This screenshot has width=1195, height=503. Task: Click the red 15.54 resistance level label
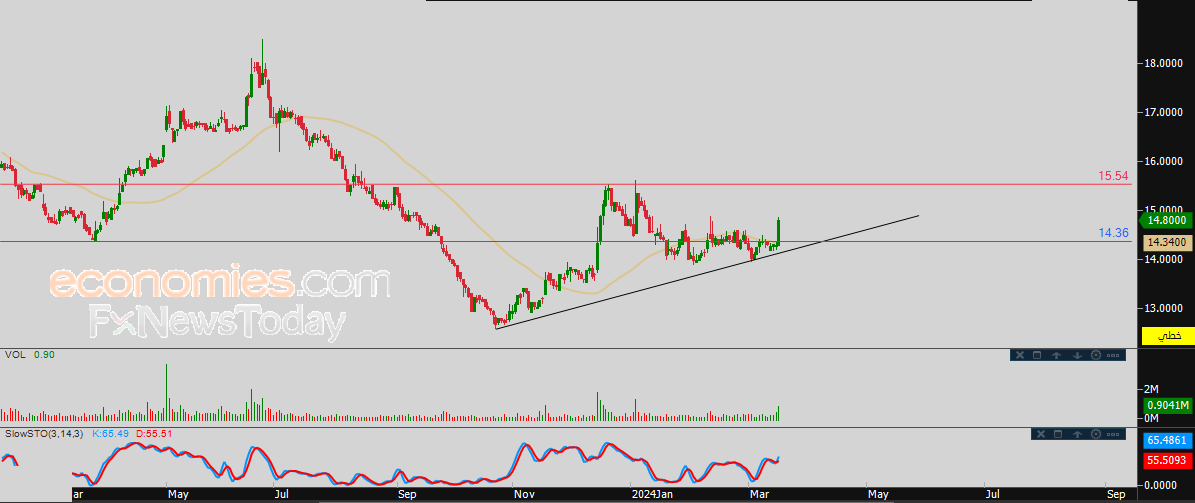click(1113, 176)
